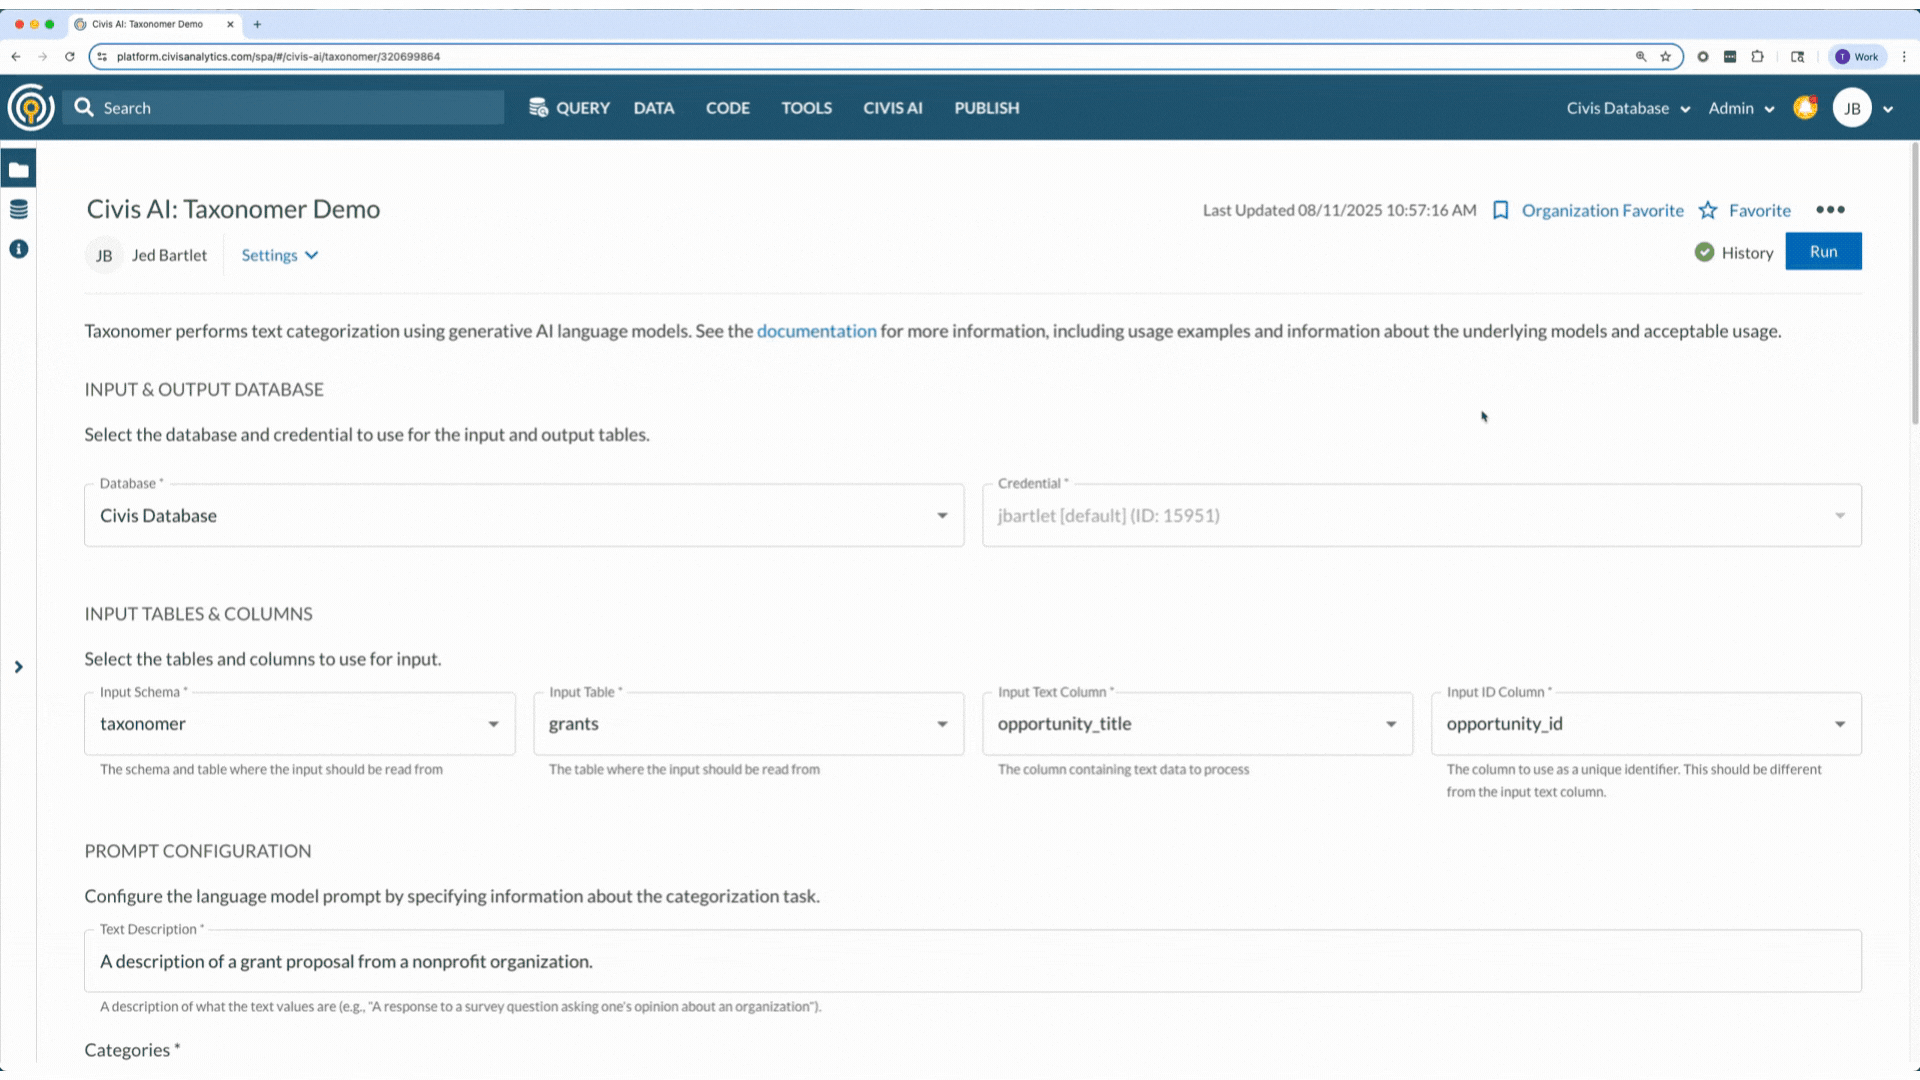The image size is (1920, 1080).
Task: Open the Input ID Column dropdown
Action: pyautogui.click(x=1647, y=723)
